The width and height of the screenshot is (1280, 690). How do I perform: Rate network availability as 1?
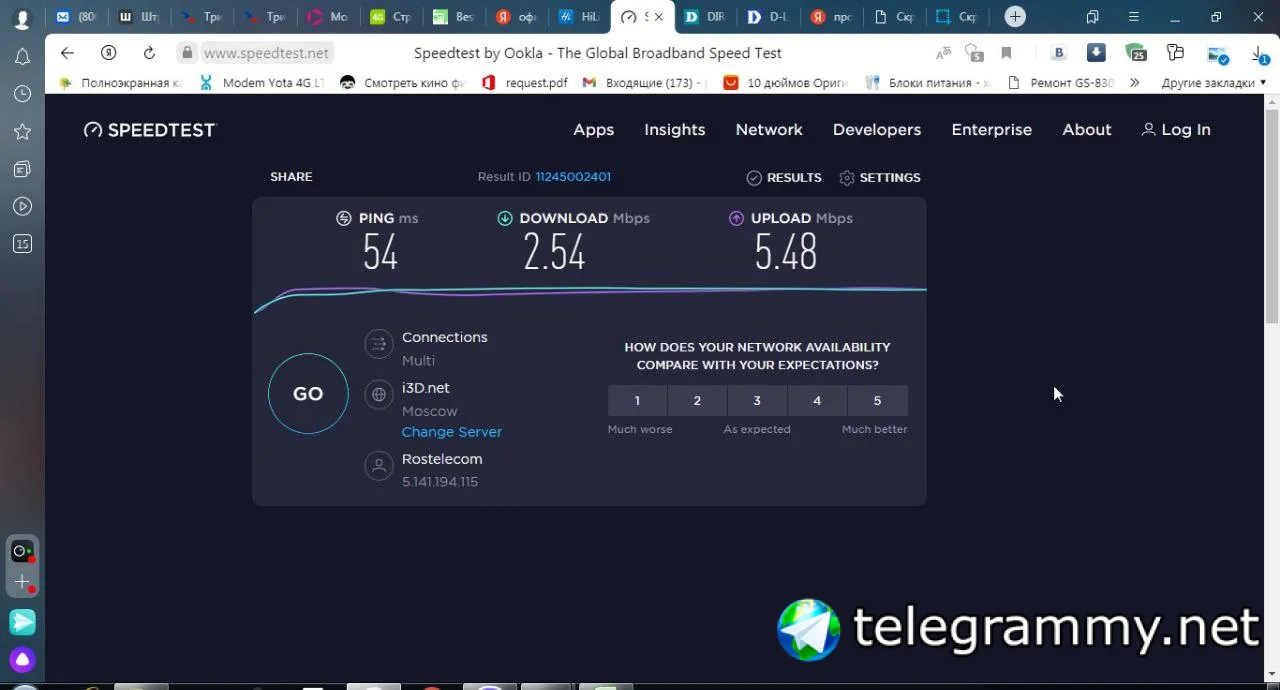(x=637, y=401)
